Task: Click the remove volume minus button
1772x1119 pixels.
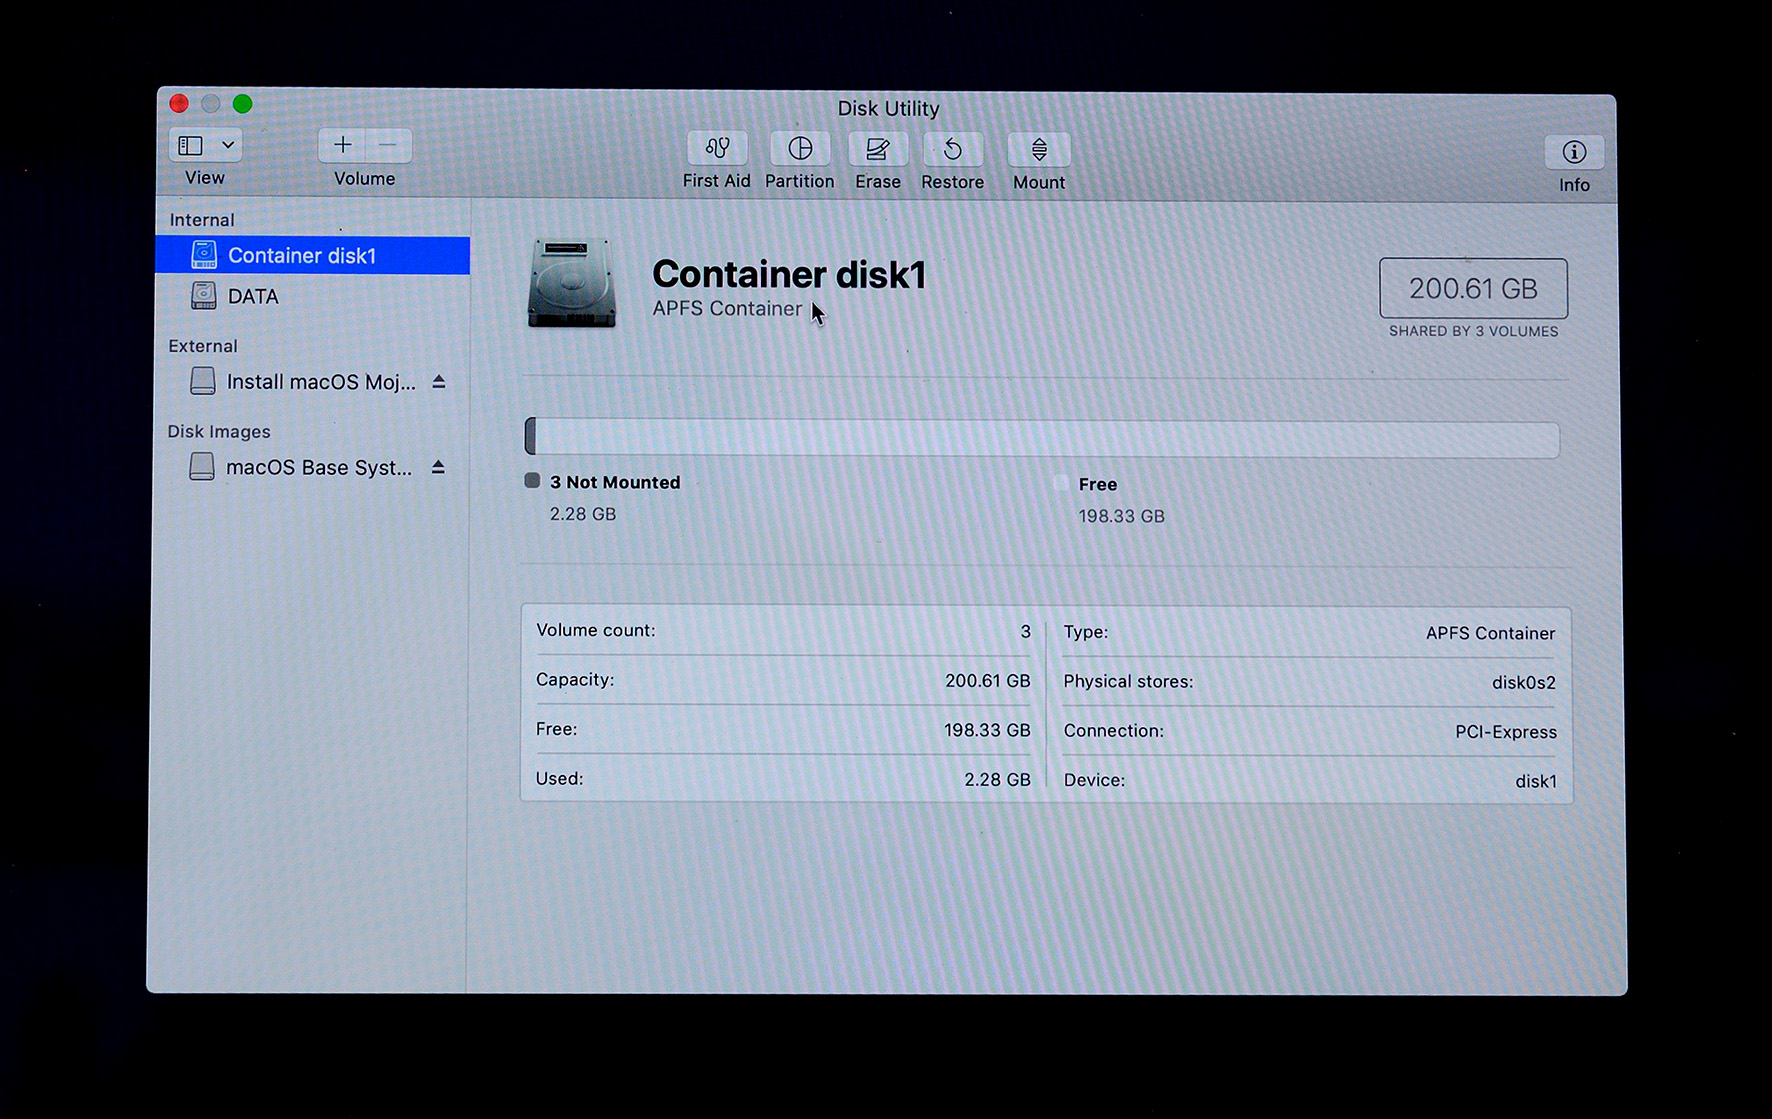Action: click(x=388, y=145)
